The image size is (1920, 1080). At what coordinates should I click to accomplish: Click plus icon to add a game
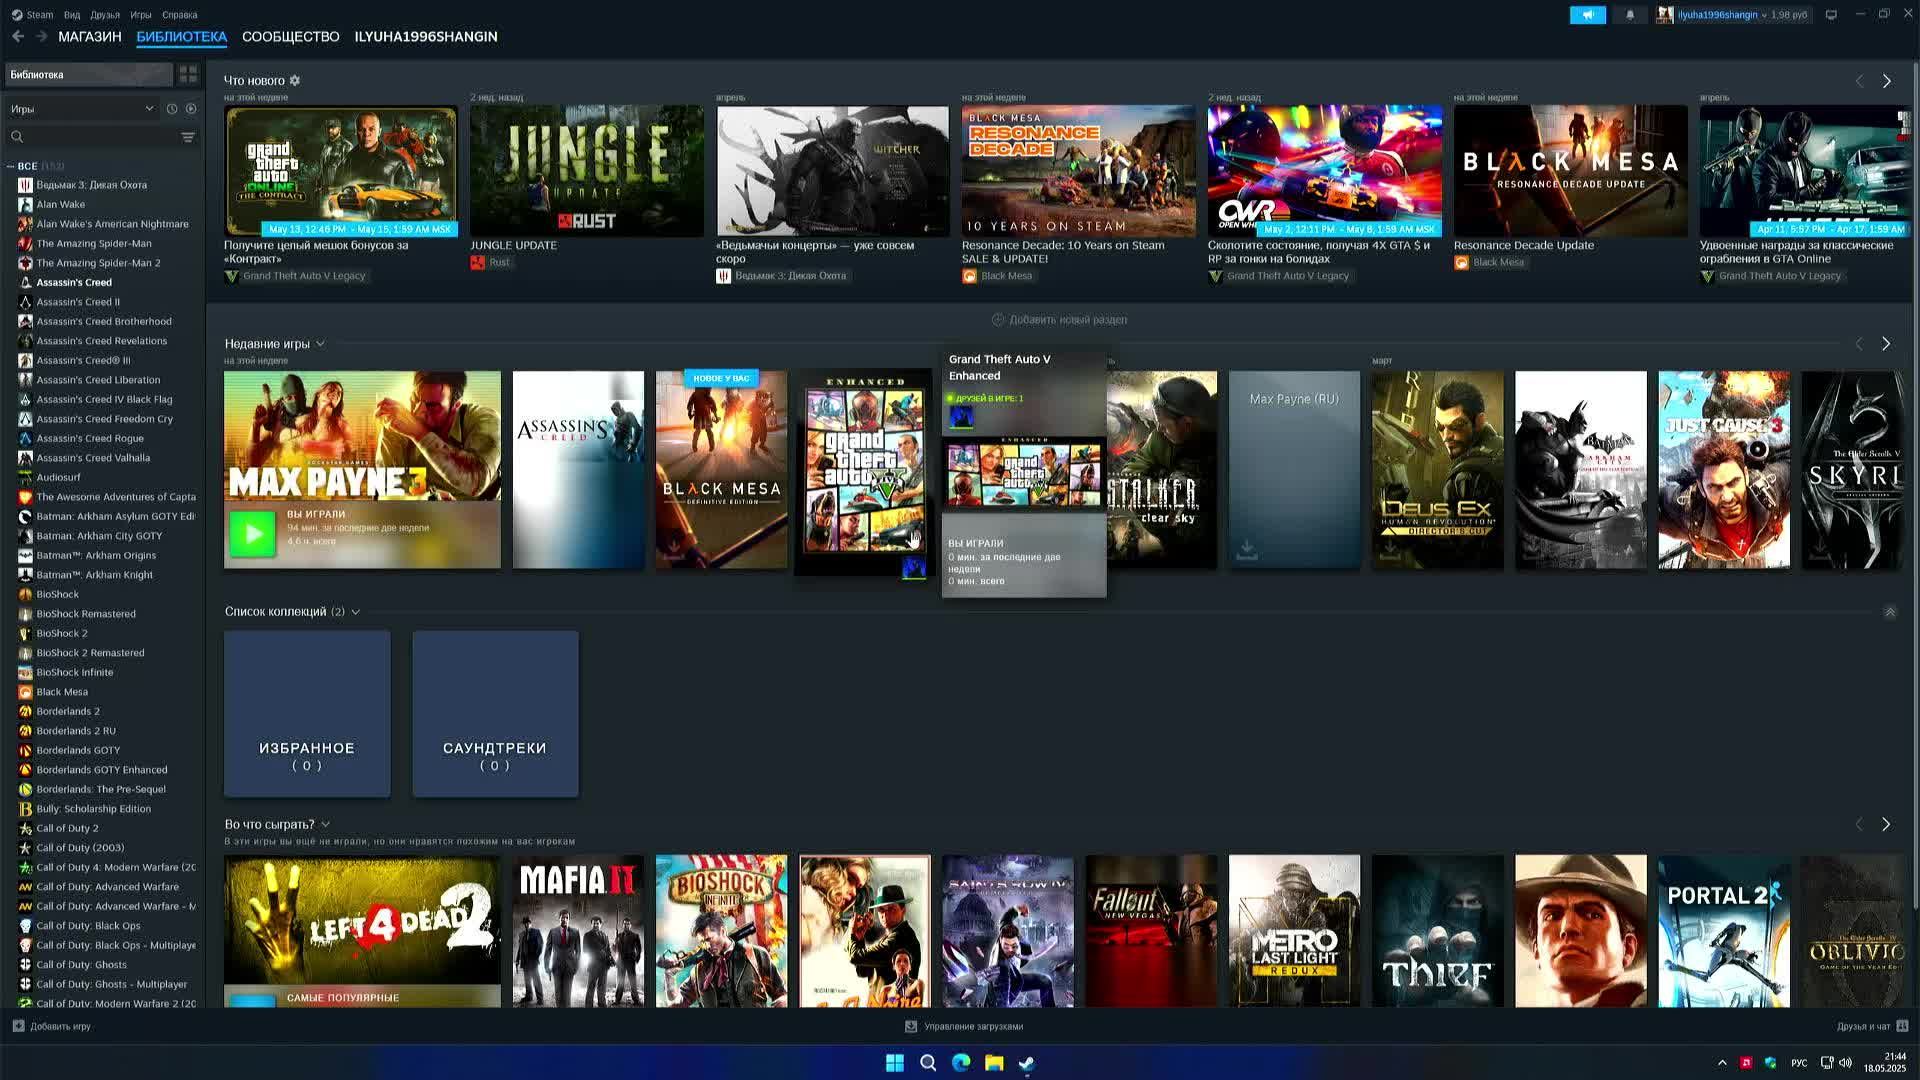tap(18, 1026)
